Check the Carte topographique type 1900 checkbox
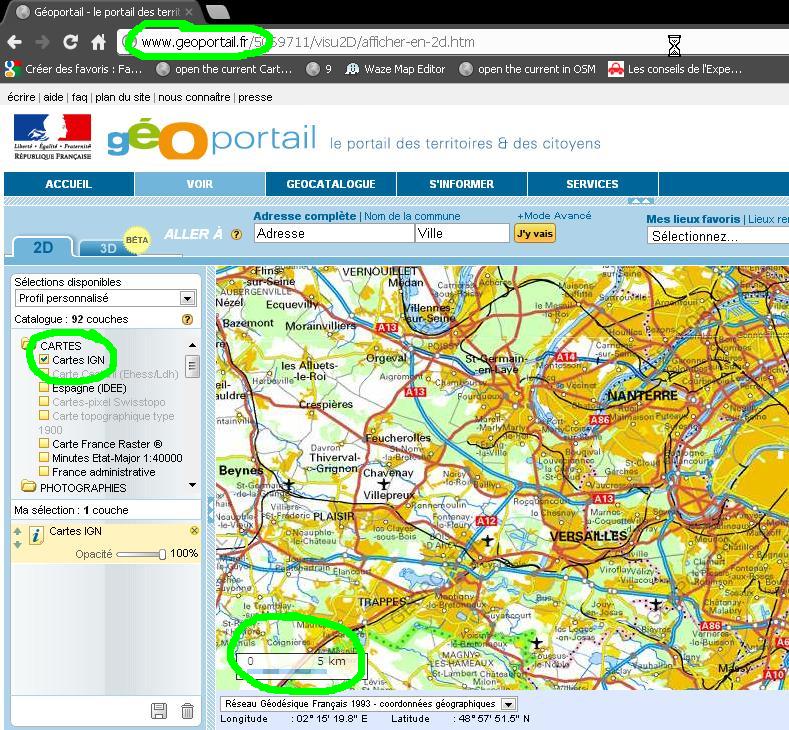The height and width of the screenshot is (730, 789). [44, 416]
